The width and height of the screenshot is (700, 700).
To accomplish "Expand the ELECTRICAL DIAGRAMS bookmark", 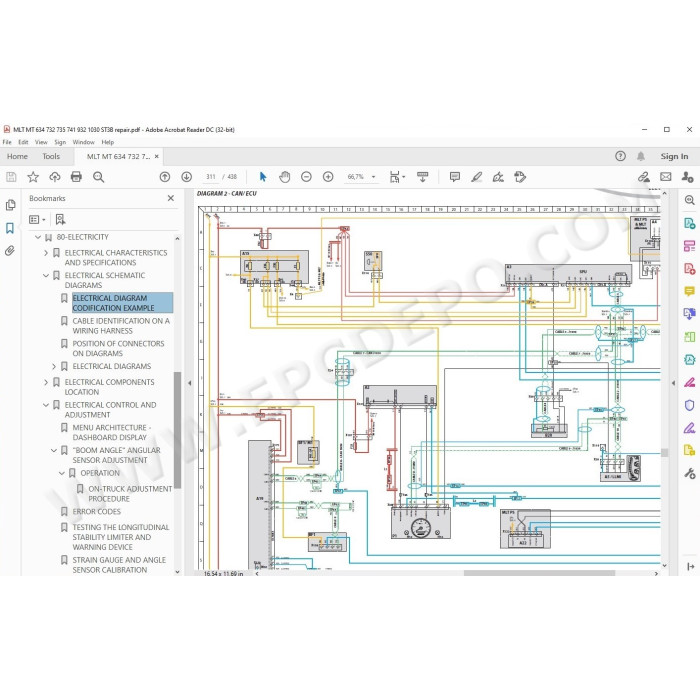I will coord(54,367).
